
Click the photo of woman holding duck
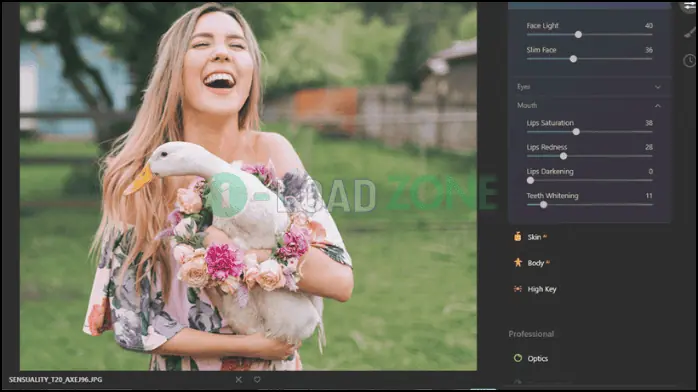(x=248, y=186)
